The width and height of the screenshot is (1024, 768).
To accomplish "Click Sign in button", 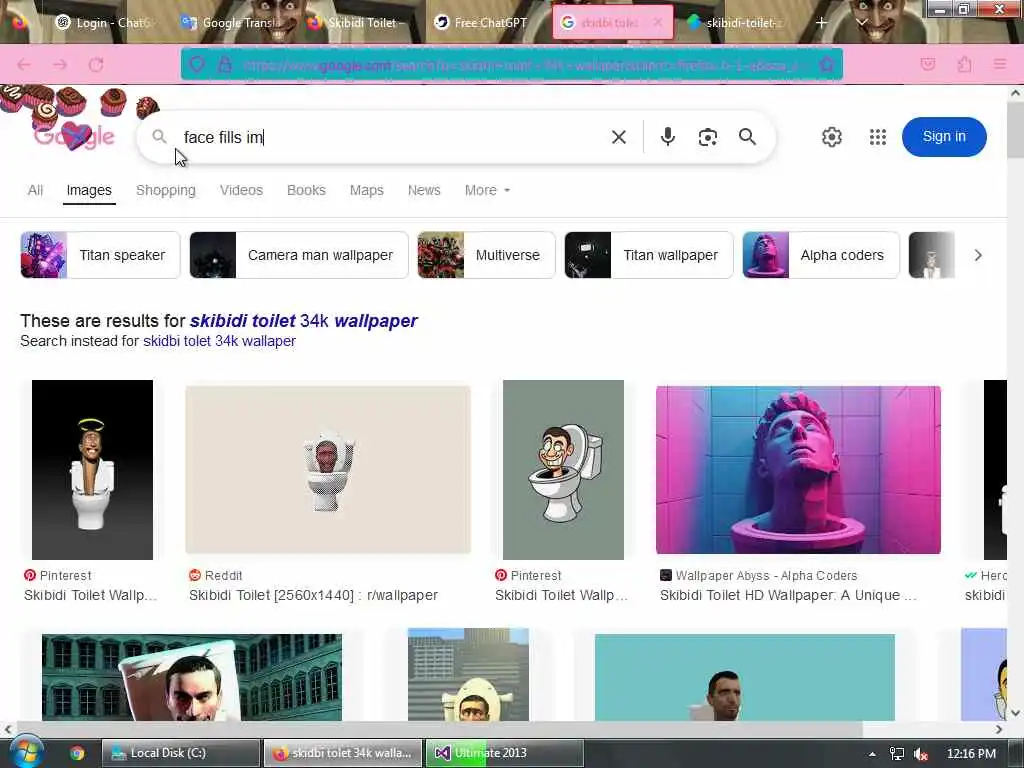I will pos(944,136).
